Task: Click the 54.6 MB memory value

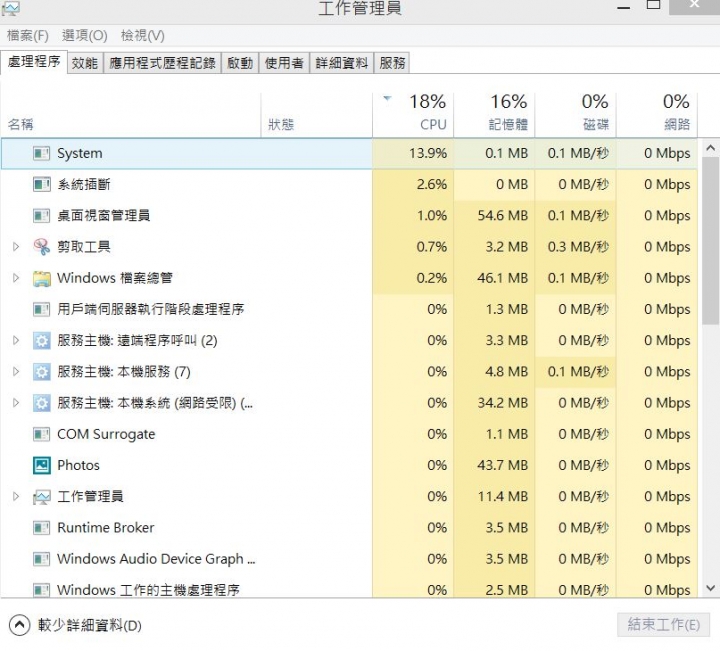Action: 503,216
